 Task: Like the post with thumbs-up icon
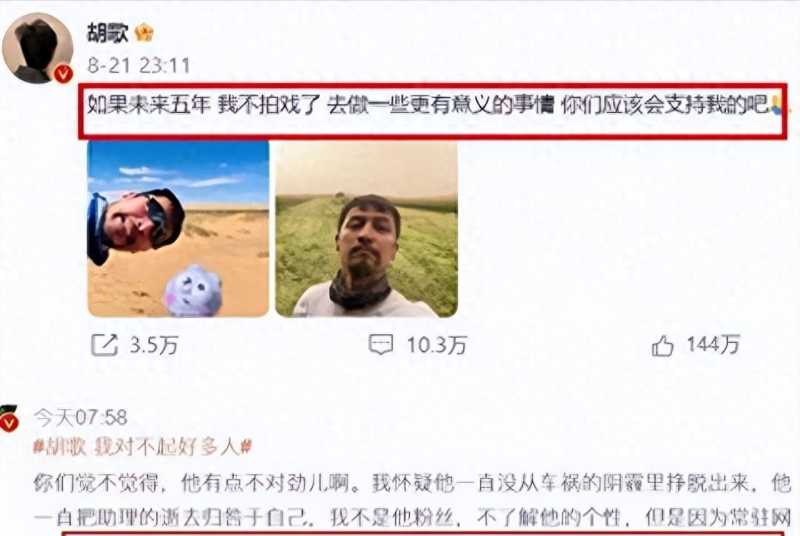coord(662,346)
